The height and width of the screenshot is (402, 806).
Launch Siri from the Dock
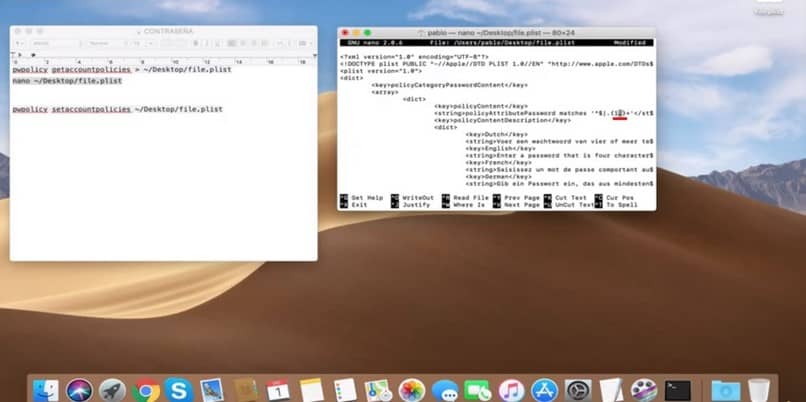[x=79, y=391]
